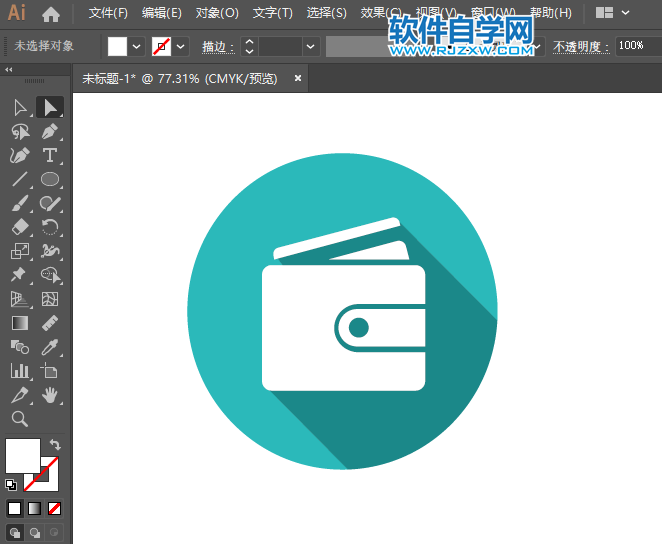Set paint mode to None

(55, 508)
